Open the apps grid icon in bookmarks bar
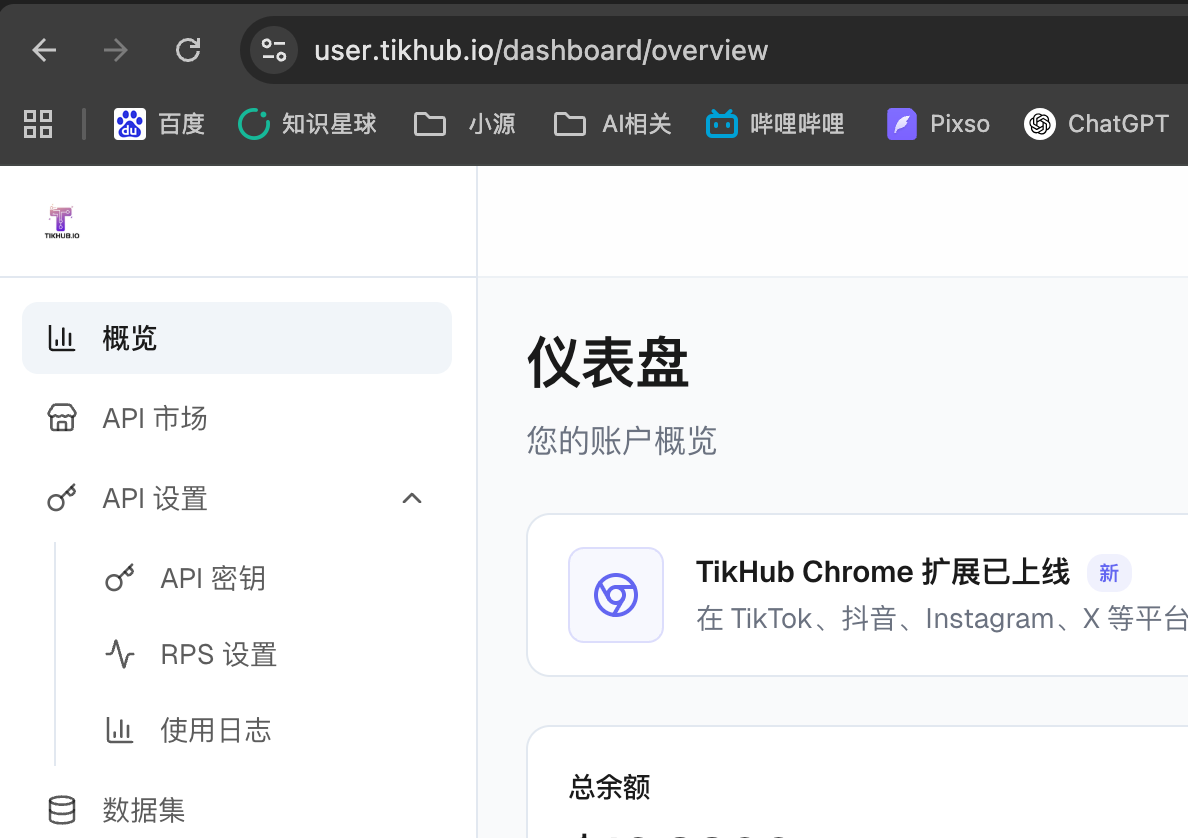1188x838 pixels. tap(38, 124)
